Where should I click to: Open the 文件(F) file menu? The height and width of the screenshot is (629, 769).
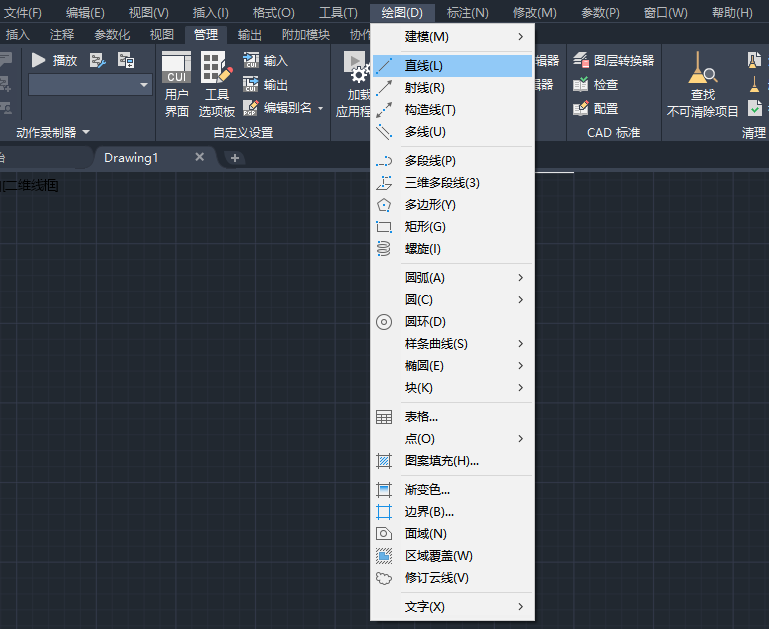[x=23, y=13]
